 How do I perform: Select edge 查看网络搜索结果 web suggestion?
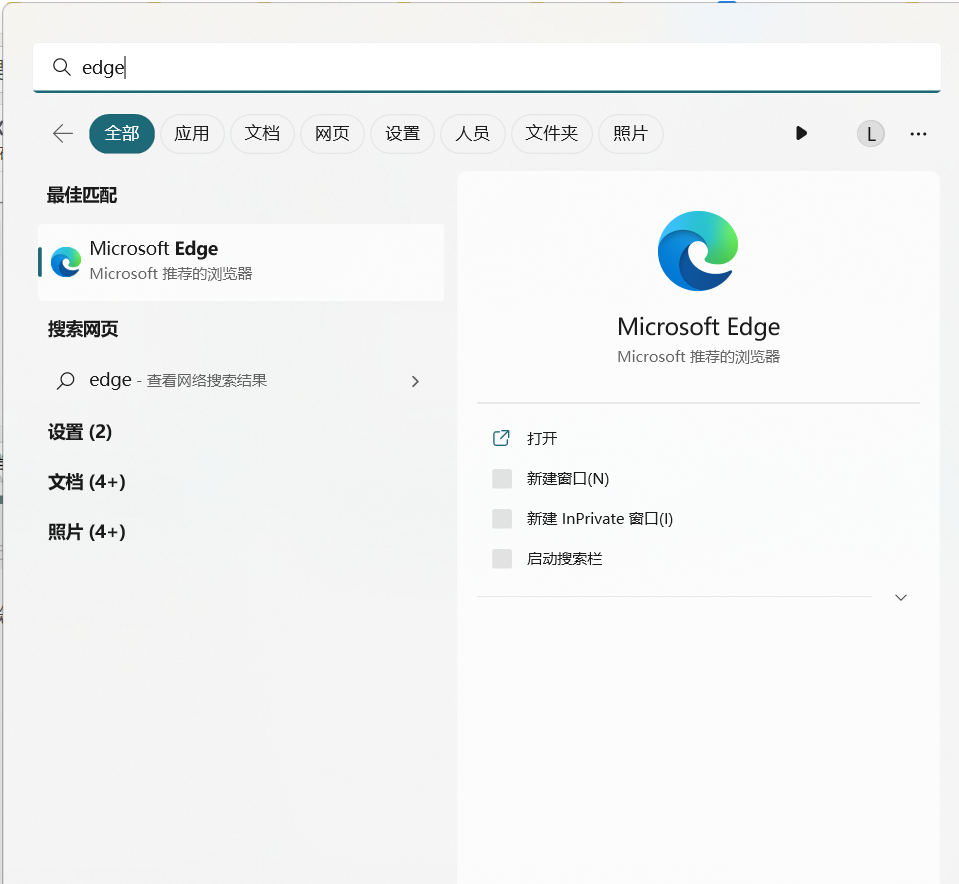click(241, 381)
